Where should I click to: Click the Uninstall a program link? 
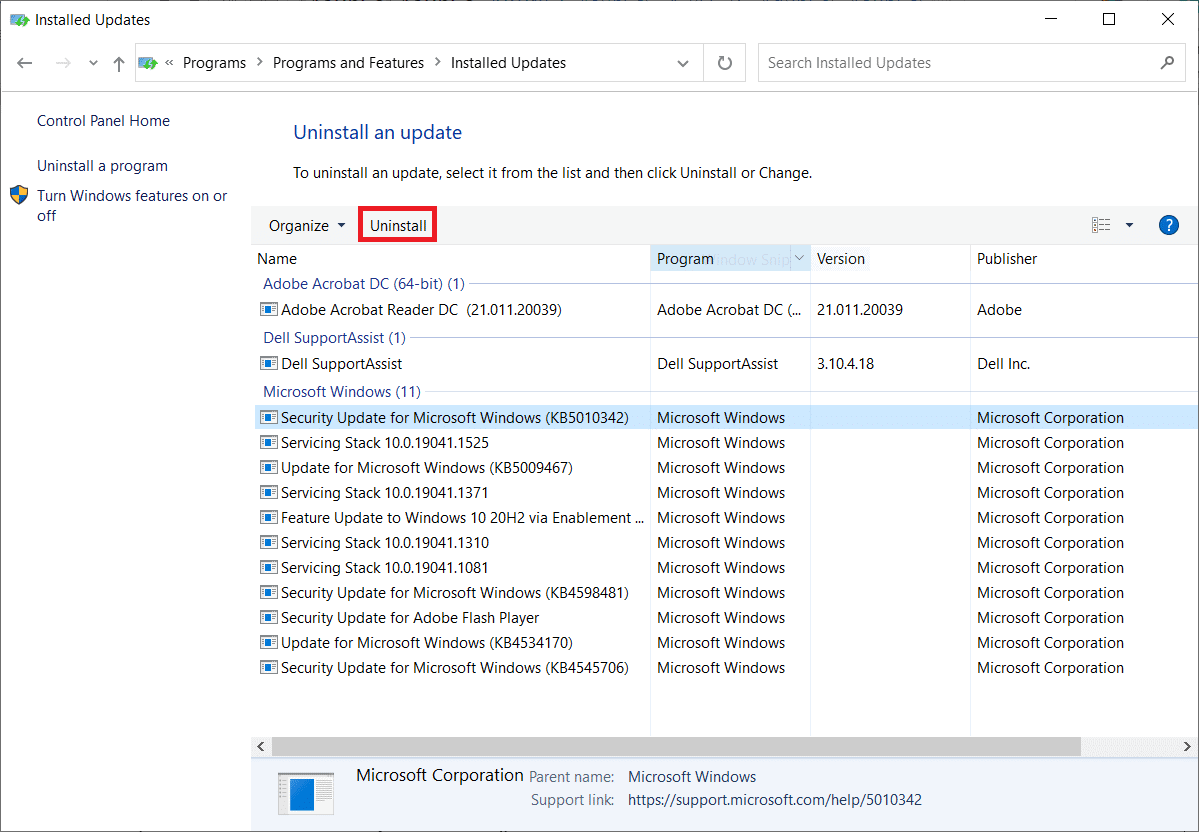pos(101,165)
